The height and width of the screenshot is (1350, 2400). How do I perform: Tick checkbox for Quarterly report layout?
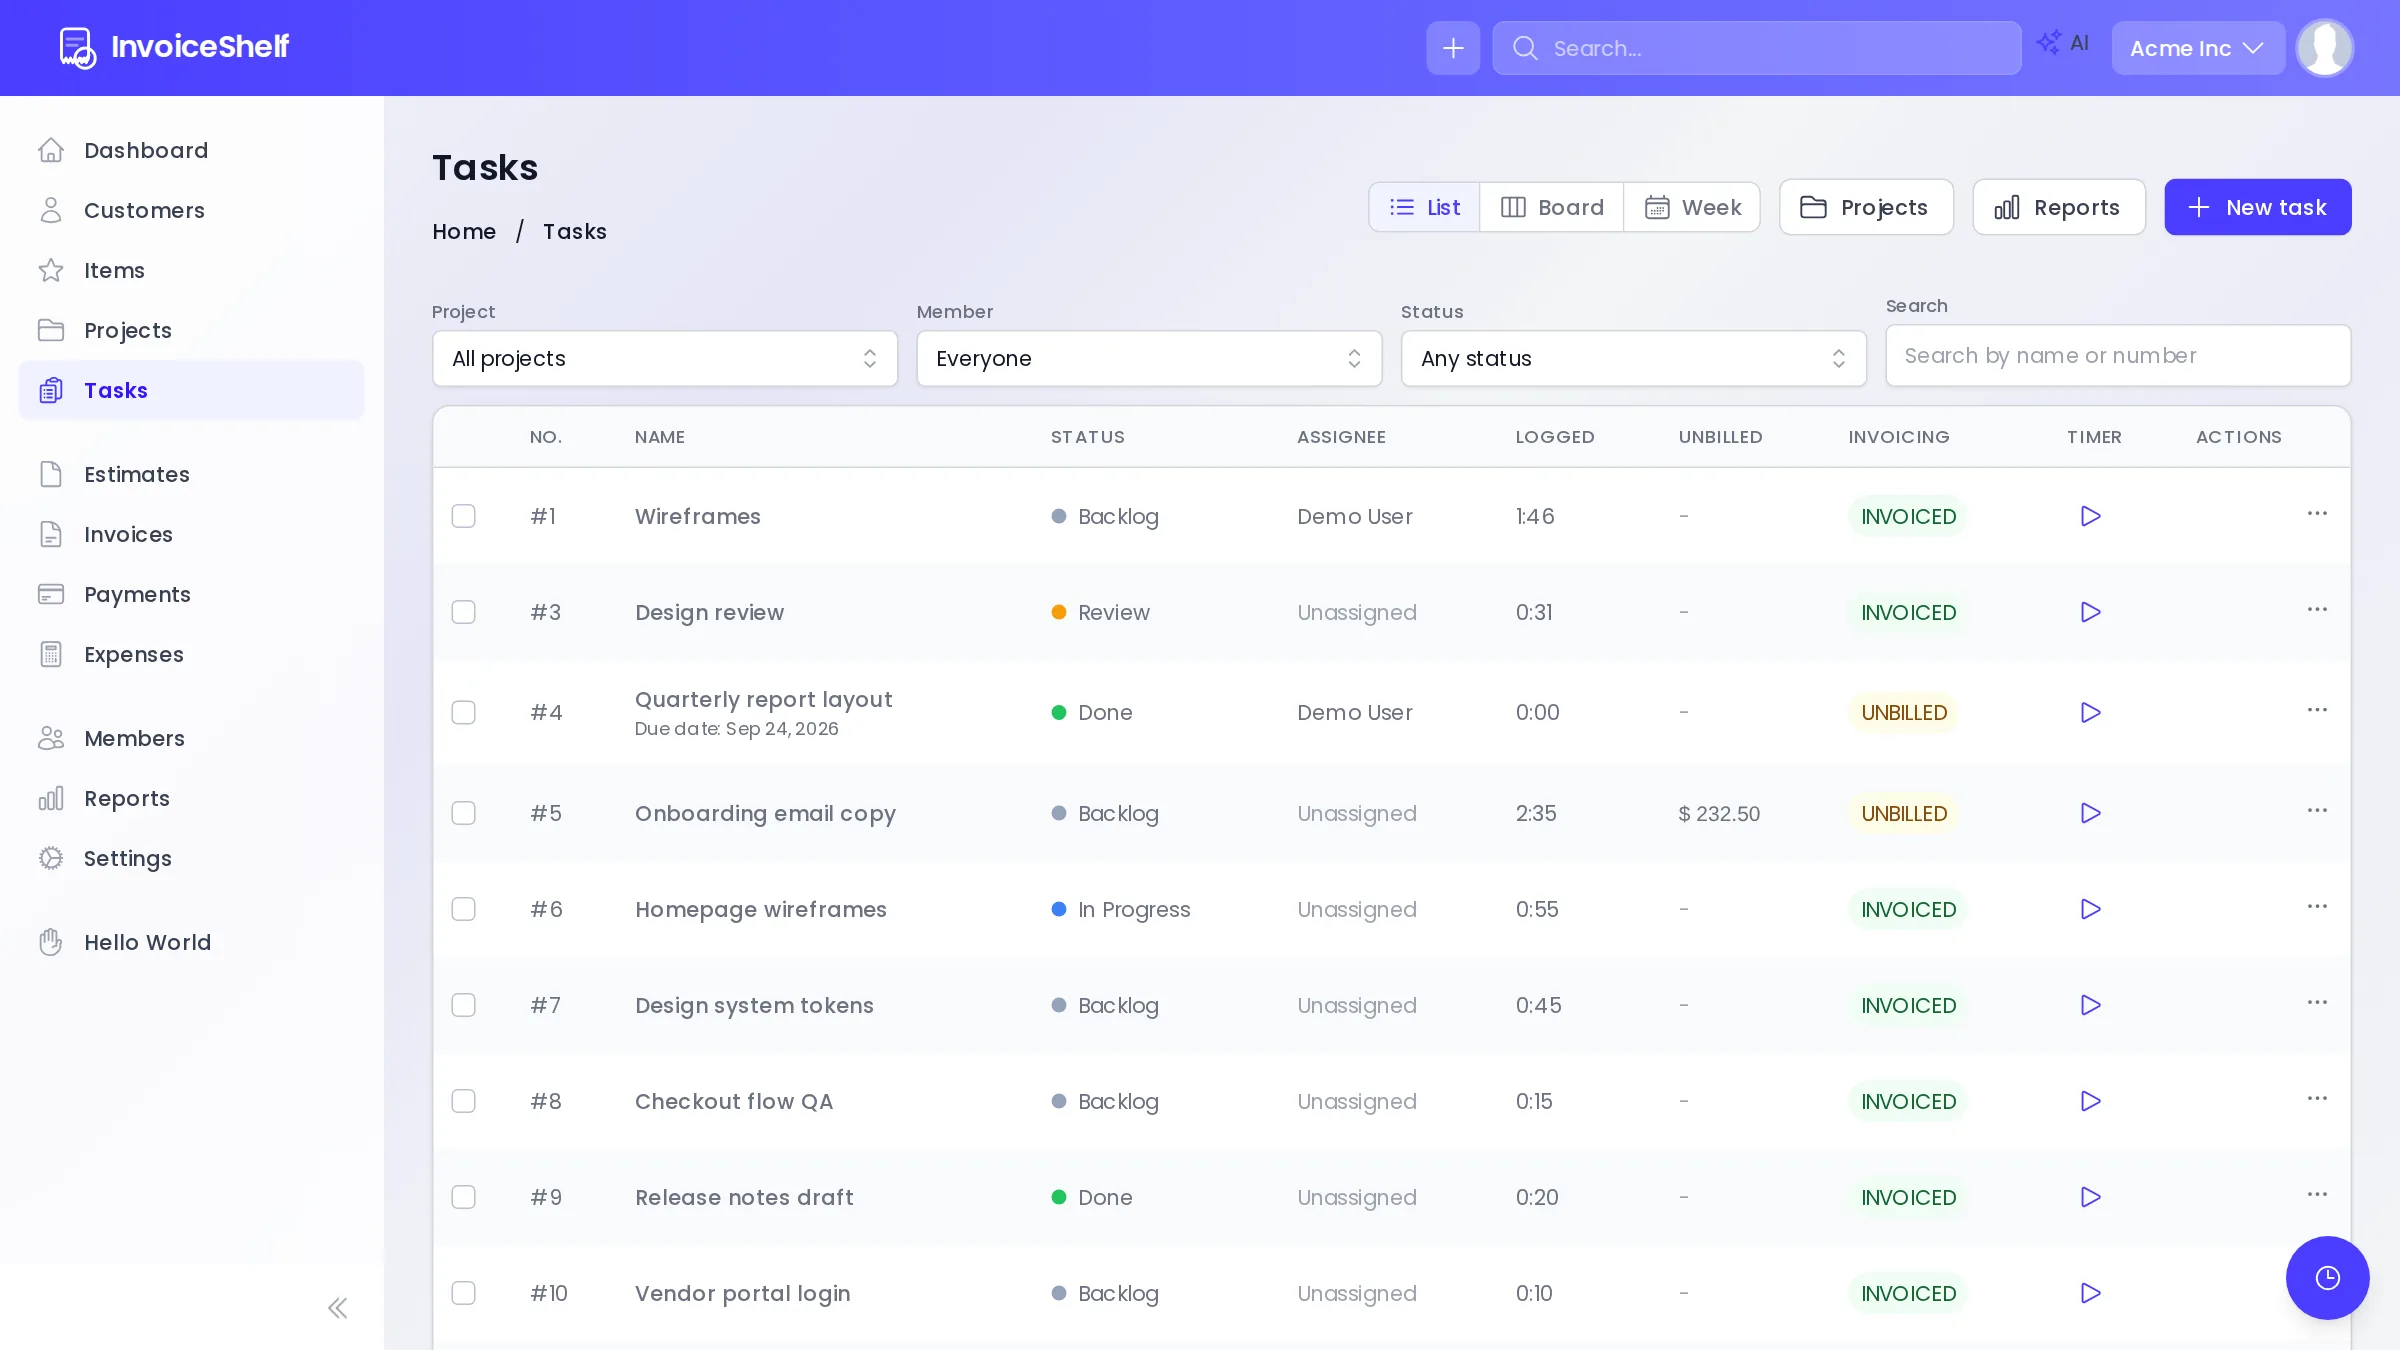coord(463,712)
